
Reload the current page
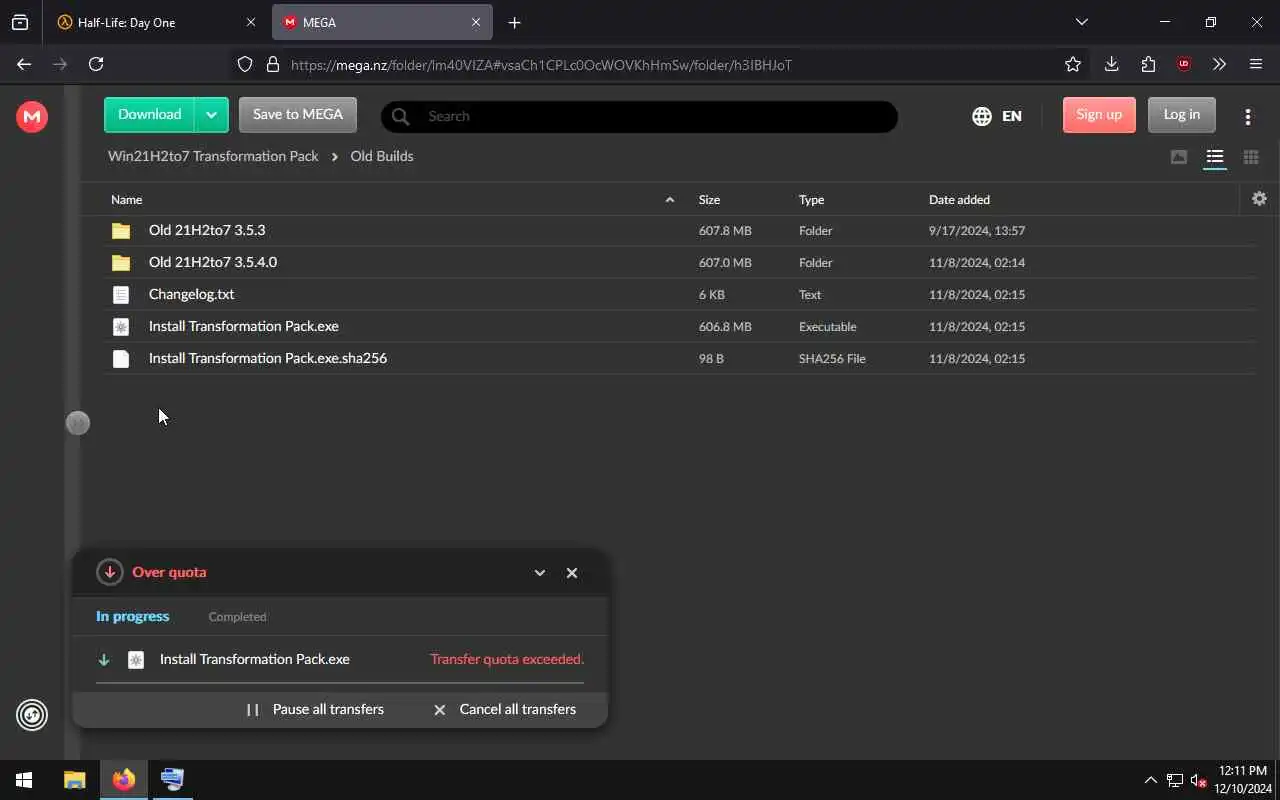coord(96,64)
